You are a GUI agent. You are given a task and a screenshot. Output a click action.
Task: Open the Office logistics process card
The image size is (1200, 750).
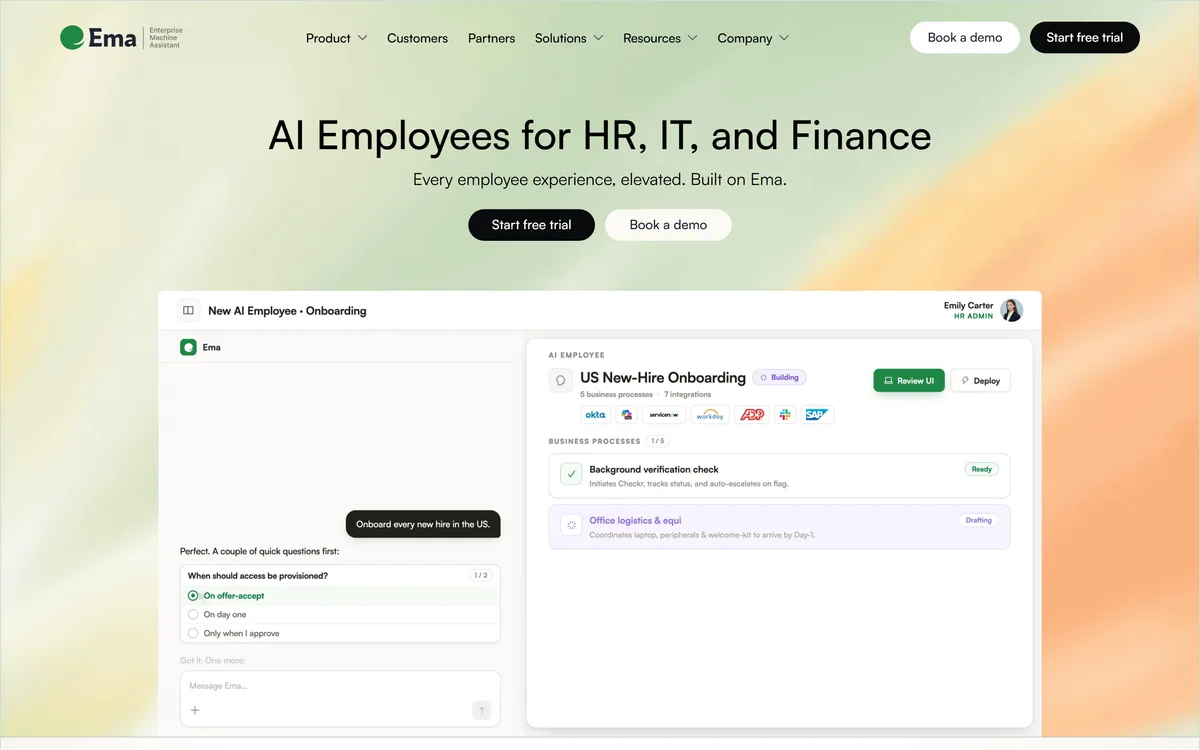[780, 526]
